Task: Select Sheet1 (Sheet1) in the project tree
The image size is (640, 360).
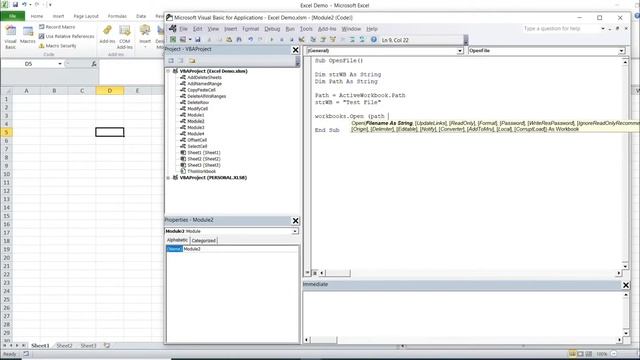Action: click(x=204, y=152)
